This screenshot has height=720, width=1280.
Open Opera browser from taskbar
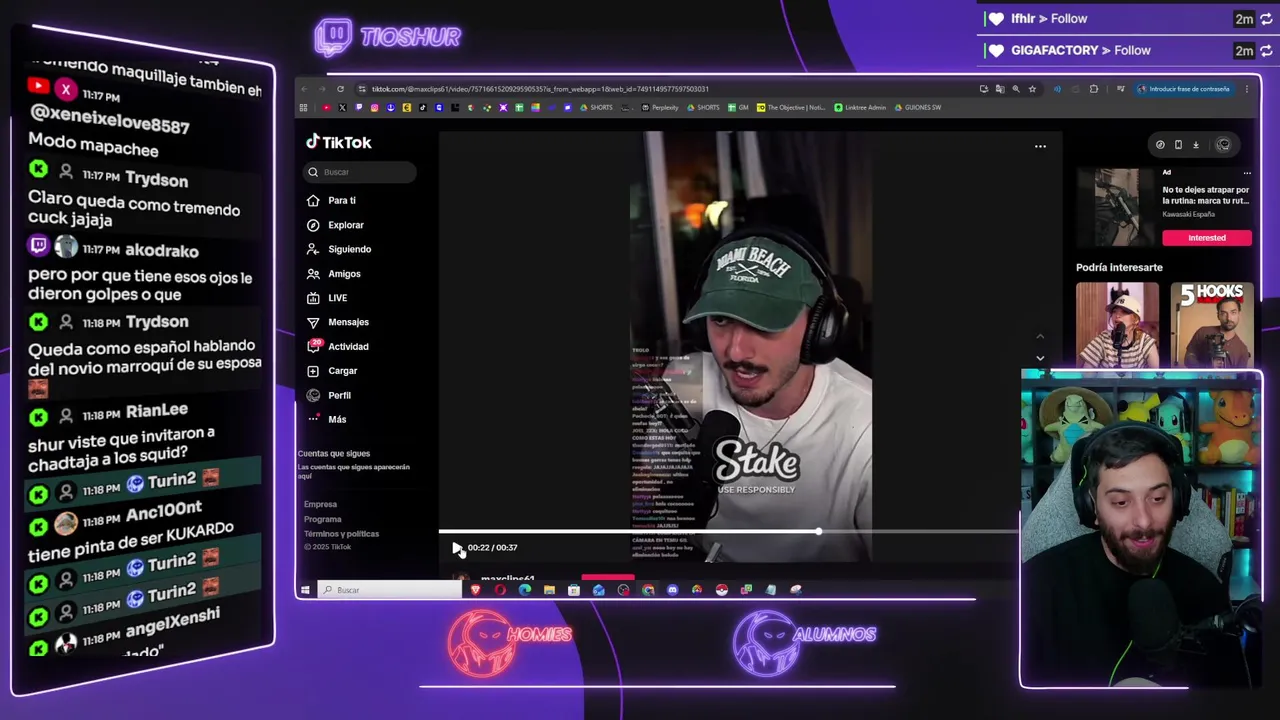click(x=500, y=590)
